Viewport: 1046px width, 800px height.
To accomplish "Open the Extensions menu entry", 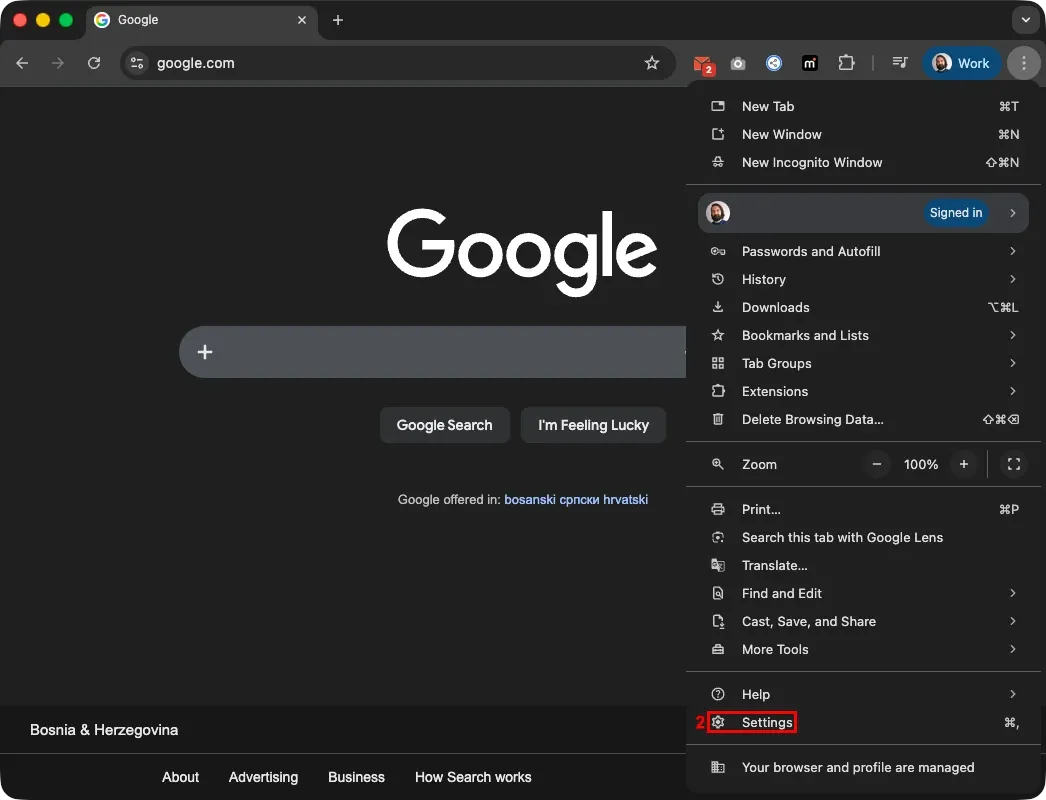I will click(863, 392).
